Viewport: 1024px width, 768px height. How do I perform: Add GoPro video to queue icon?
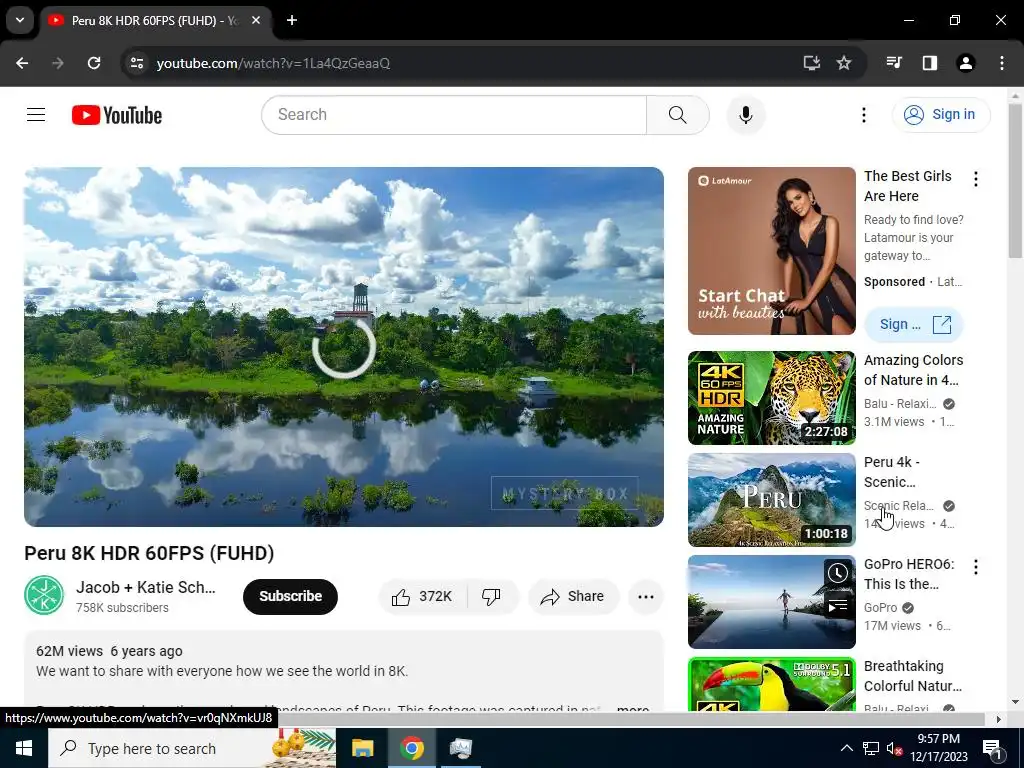(x=838, y=606)
